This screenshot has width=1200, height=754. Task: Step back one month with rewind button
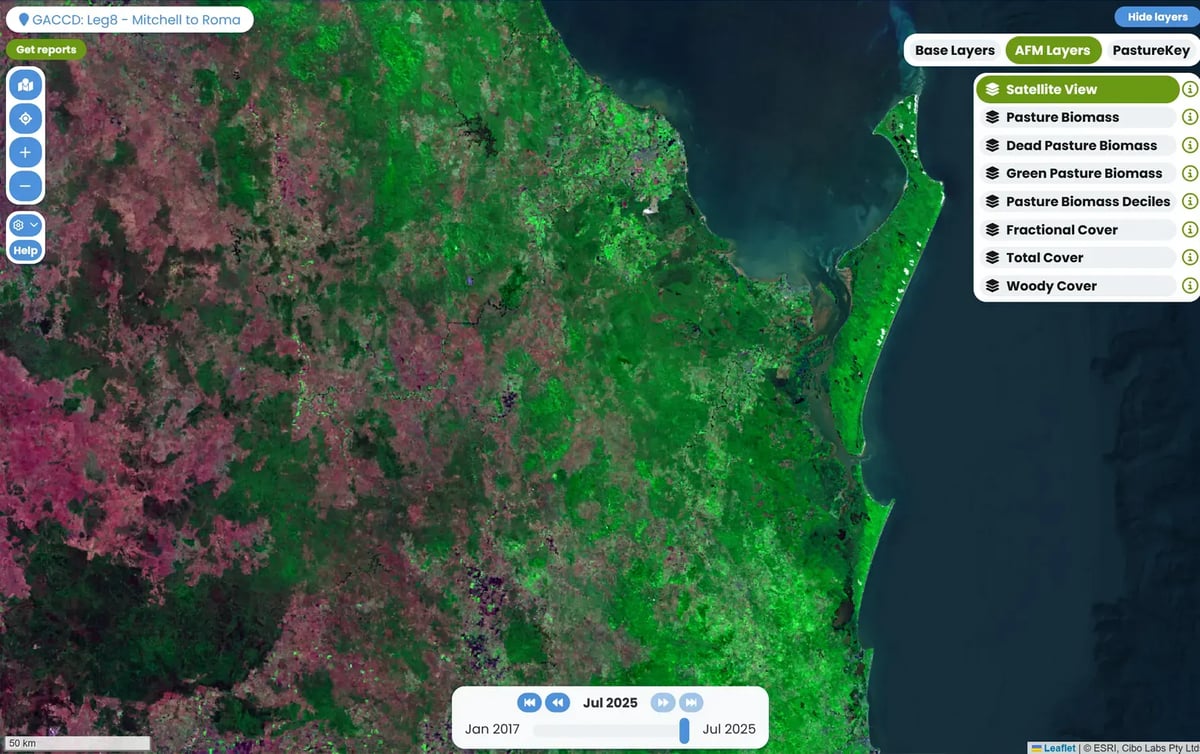557,703
